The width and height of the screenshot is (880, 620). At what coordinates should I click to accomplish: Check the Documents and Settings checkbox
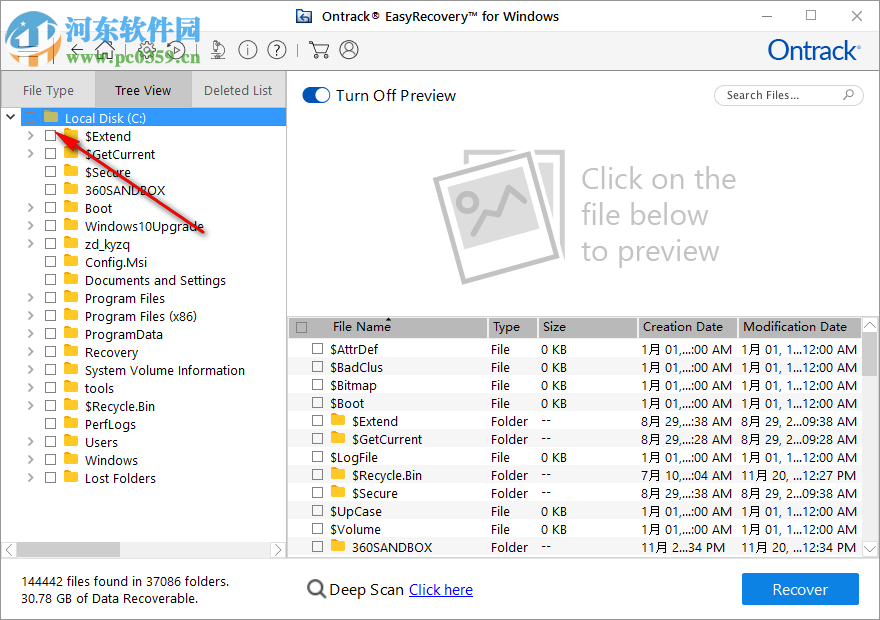coord(51,279)
